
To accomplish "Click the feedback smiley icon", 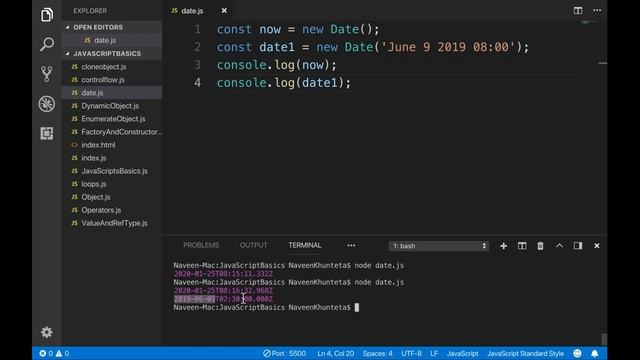I will 577,353.
